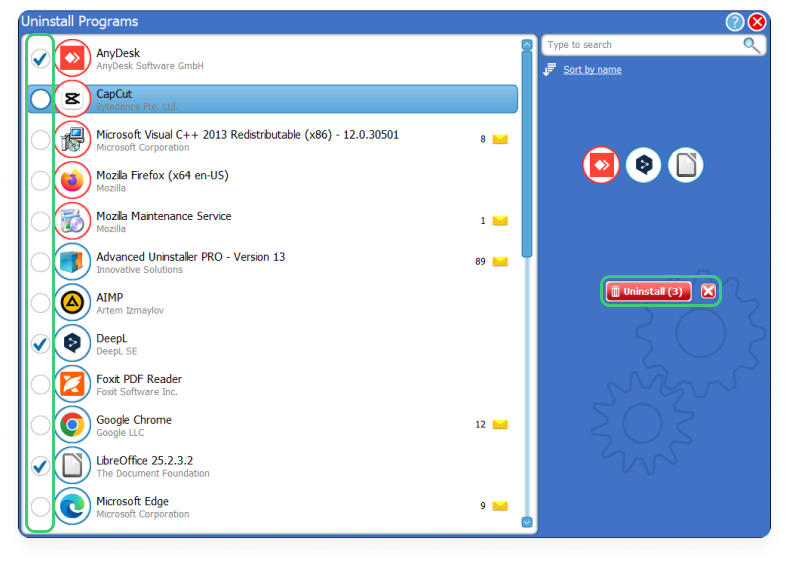This screenshot has width=789, height=564.
Task: Select the CapCut program name
Action: 114,94
